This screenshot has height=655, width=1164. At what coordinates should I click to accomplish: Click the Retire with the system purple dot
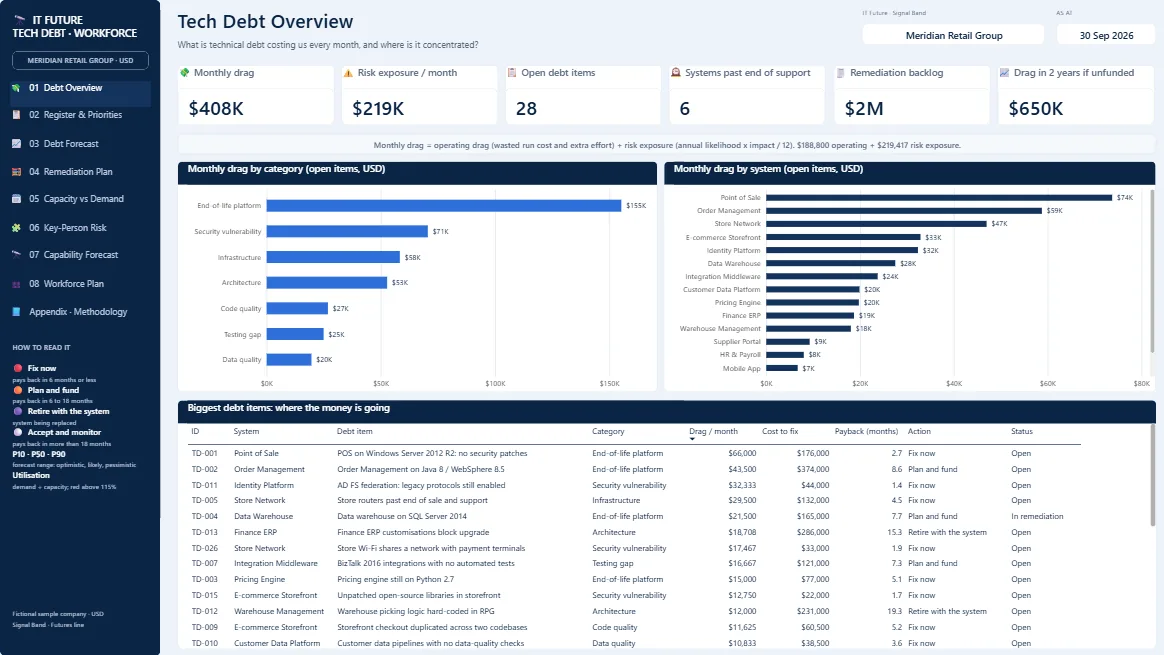[x=18, y=411]
